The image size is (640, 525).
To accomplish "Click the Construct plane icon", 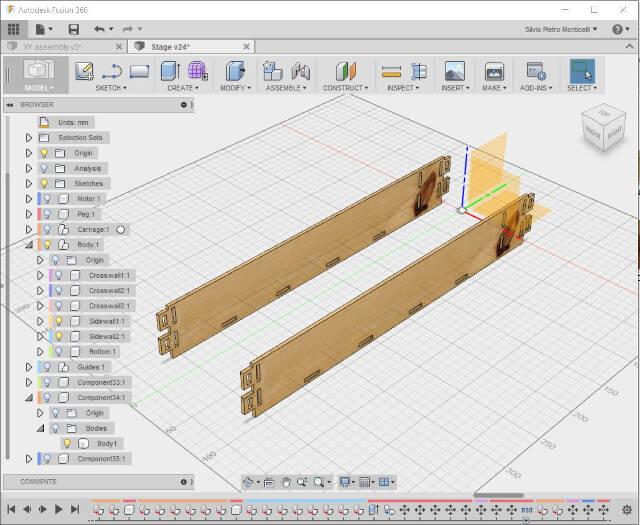I will coord(346,71).
